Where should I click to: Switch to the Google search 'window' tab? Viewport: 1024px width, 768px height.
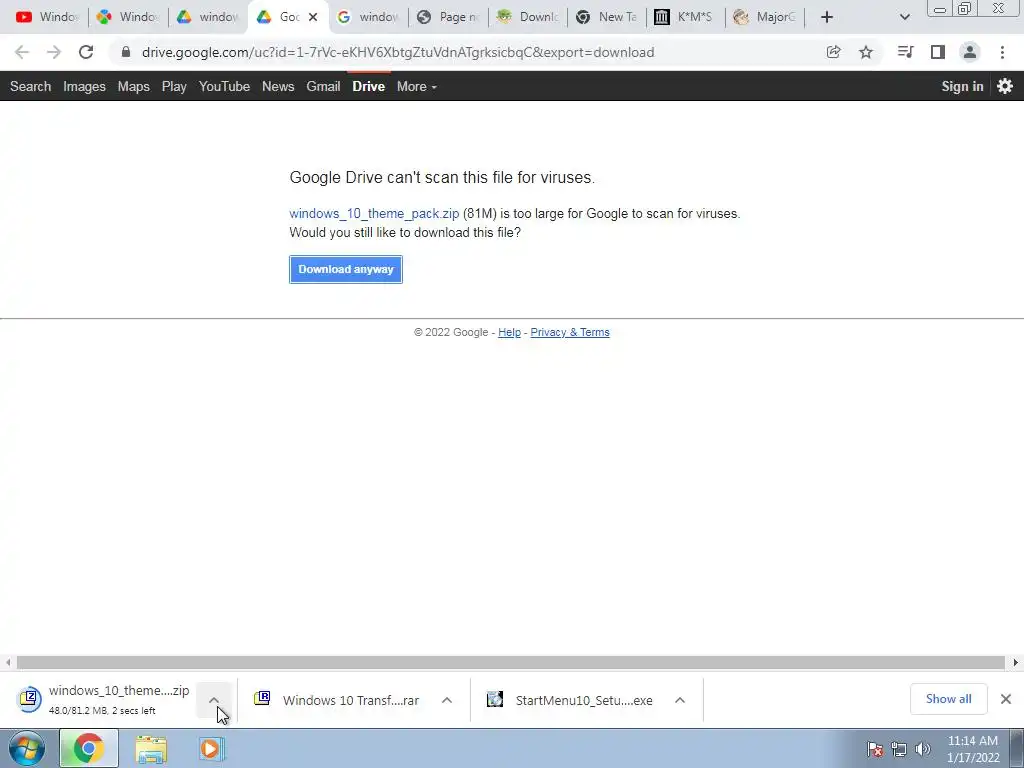[x=367, y=17]
